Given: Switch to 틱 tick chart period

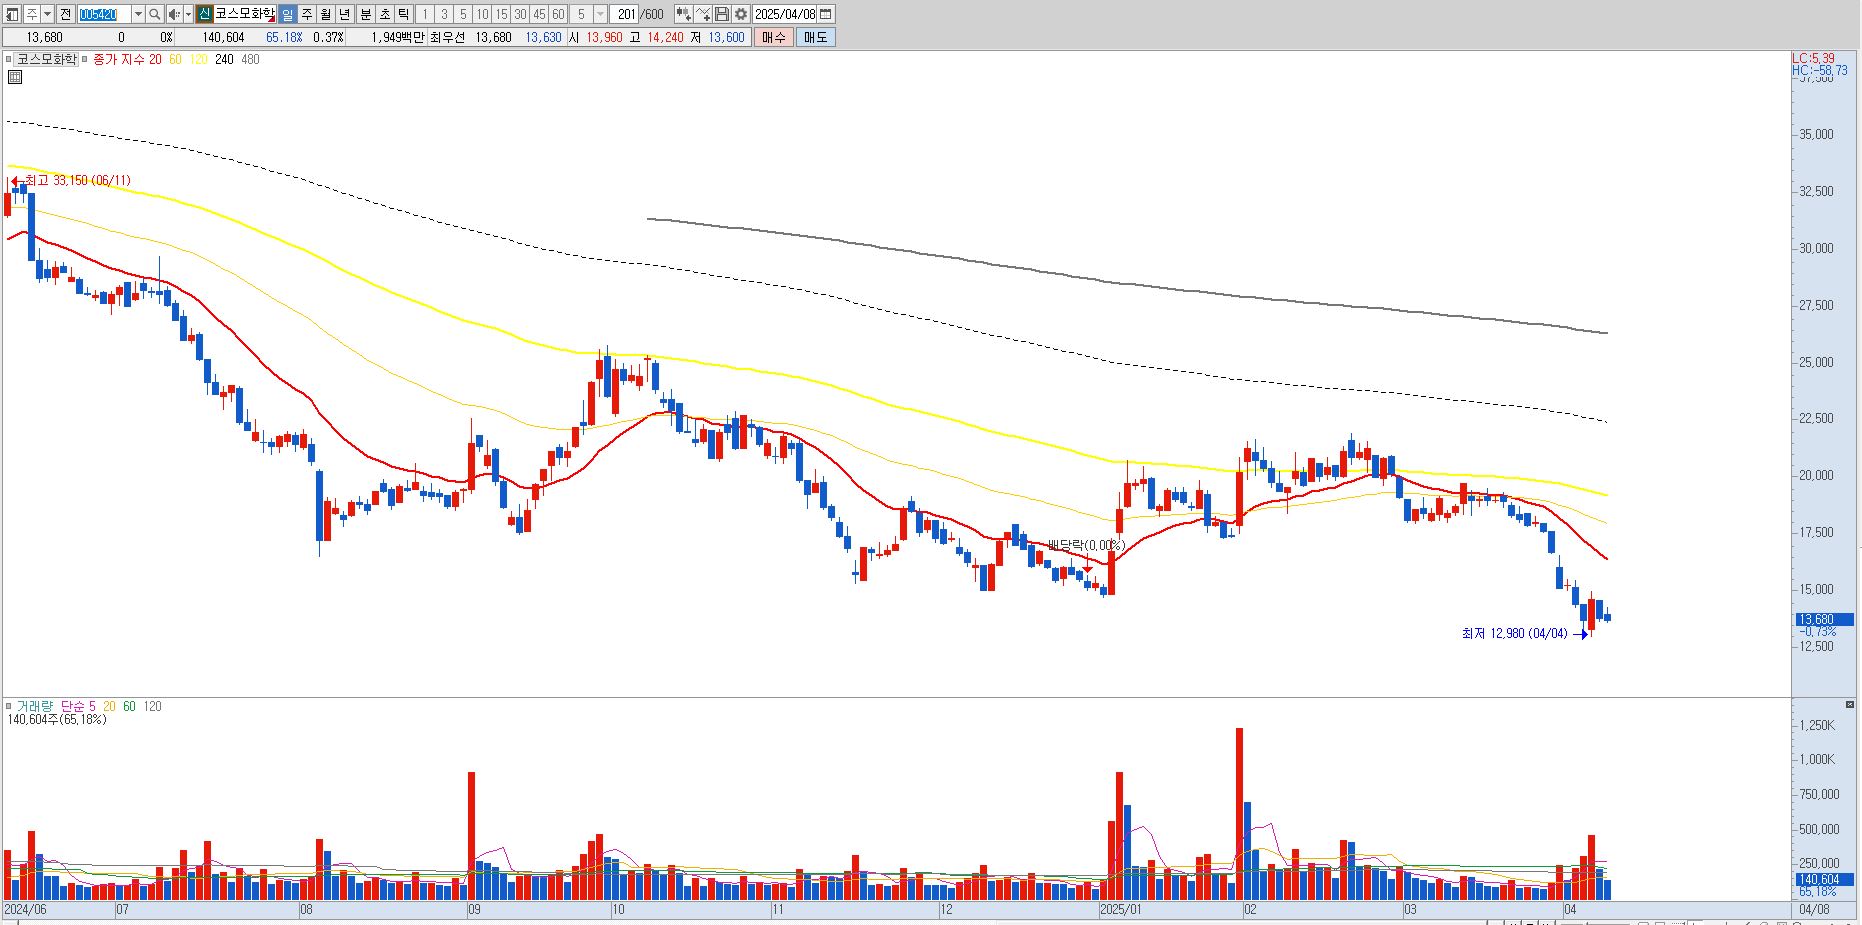Looking at the screenshot, I should [403, 14].
